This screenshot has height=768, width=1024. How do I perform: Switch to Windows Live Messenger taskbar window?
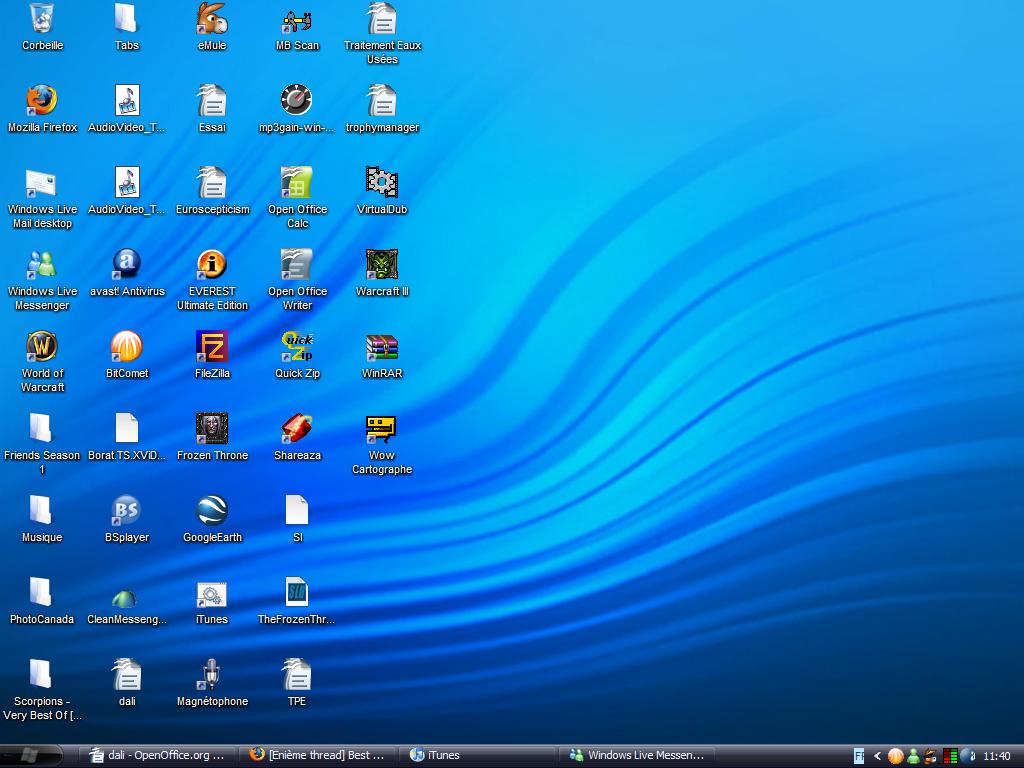[637, 756]
